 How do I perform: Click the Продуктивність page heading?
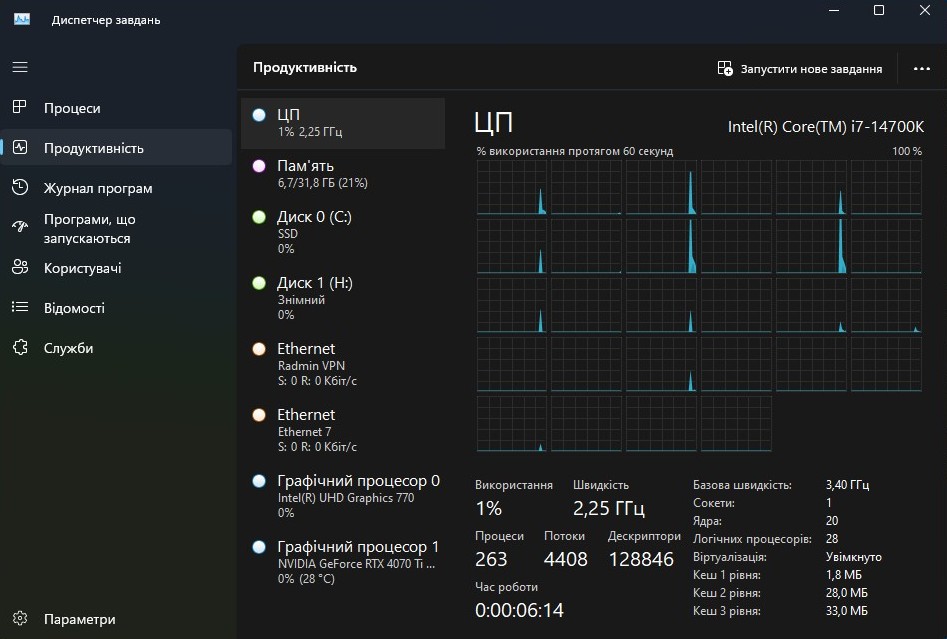(305, 68)
